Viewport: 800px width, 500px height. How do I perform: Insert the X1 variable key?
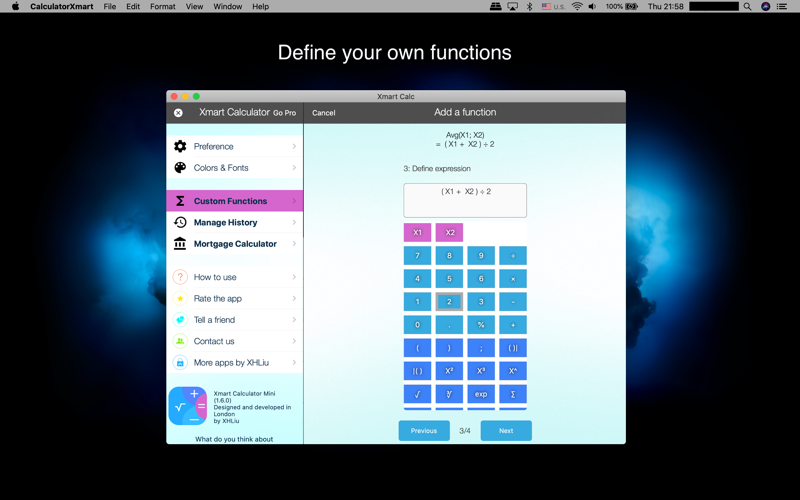pyautogui.click(x=417, y=232)
